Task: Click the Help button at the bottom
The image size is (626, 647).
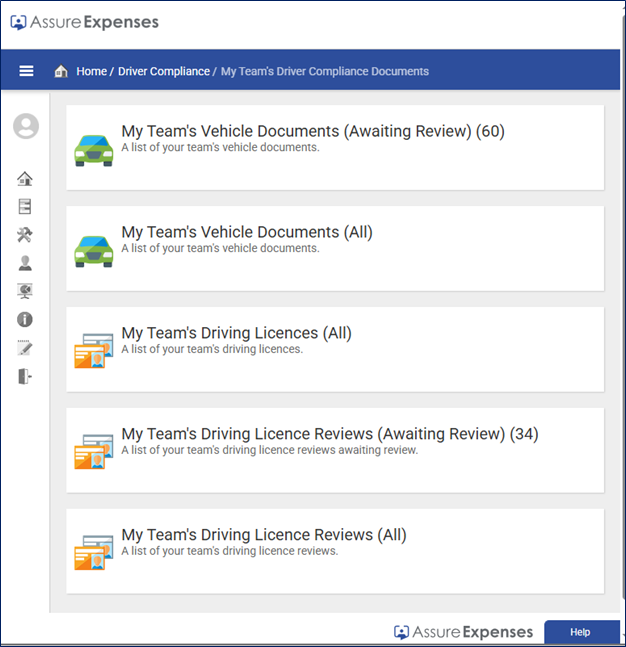Action: pos(580,632)
